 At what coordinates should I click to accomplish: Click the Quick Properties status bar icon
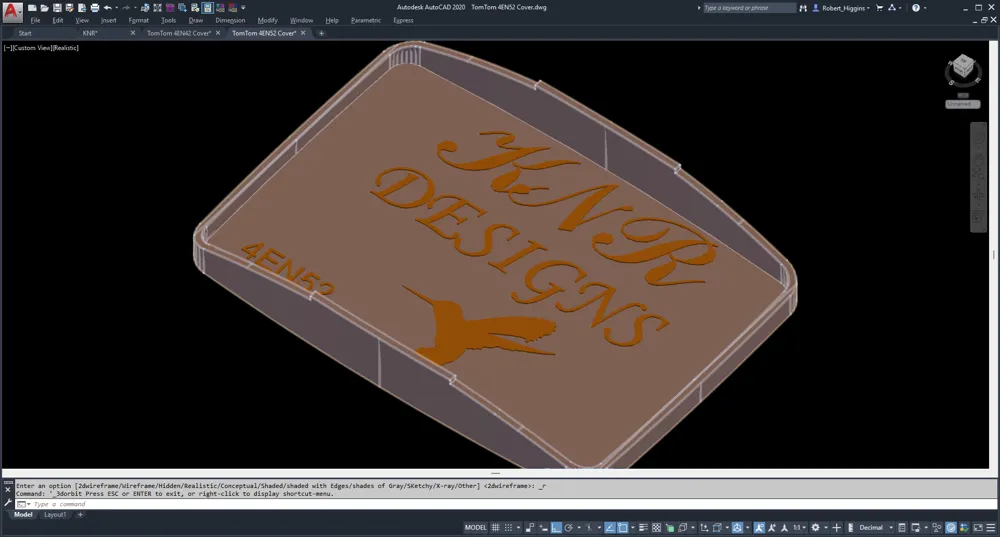(902, 527)
